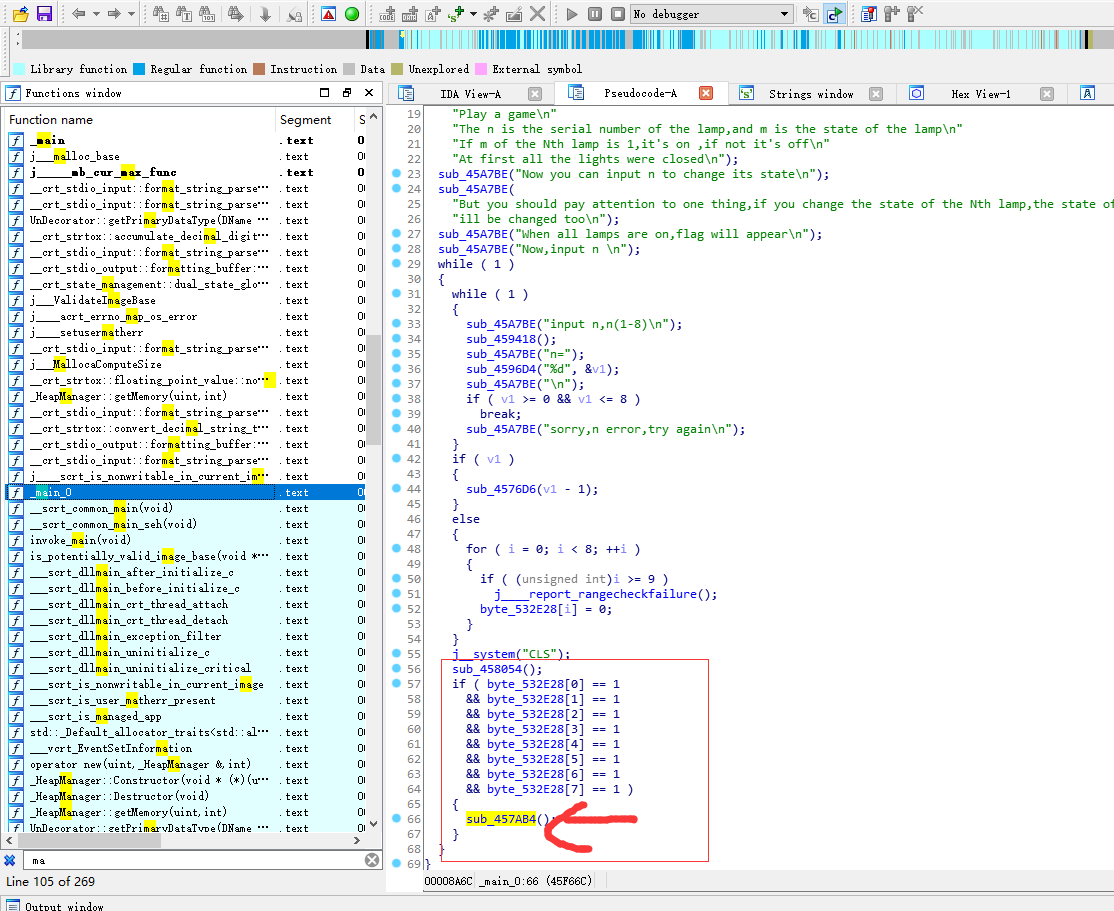Viewport: 1114px width, 911px height.
Task: Float the Functions window panel
Action: pyautogui.click(x=347, y=92)
